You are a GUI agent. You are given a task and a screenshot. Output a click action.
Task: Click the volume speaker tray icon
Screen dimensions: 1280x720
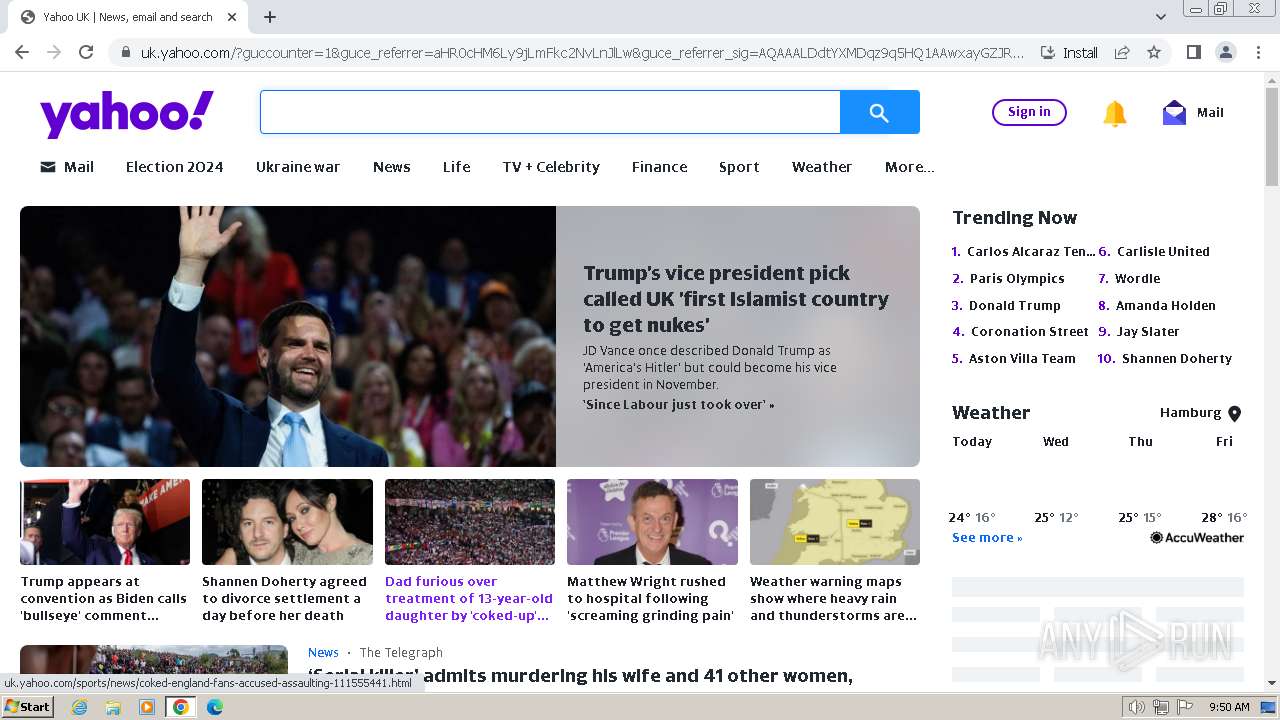(1137, 707)
